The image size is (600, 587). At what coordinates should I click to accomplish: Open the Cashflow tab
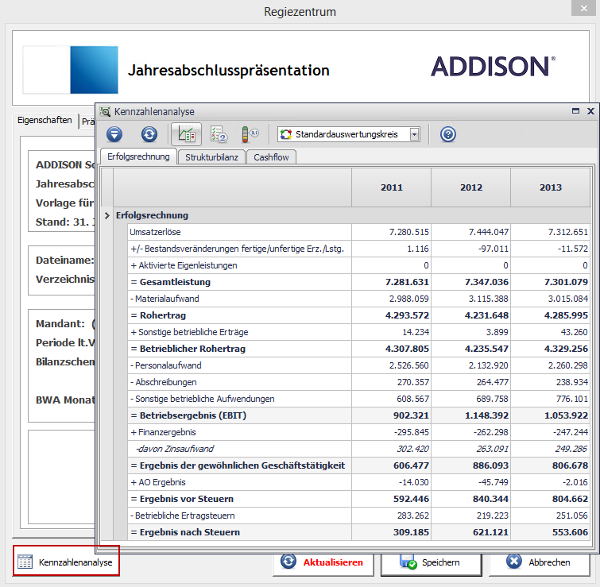271,157
